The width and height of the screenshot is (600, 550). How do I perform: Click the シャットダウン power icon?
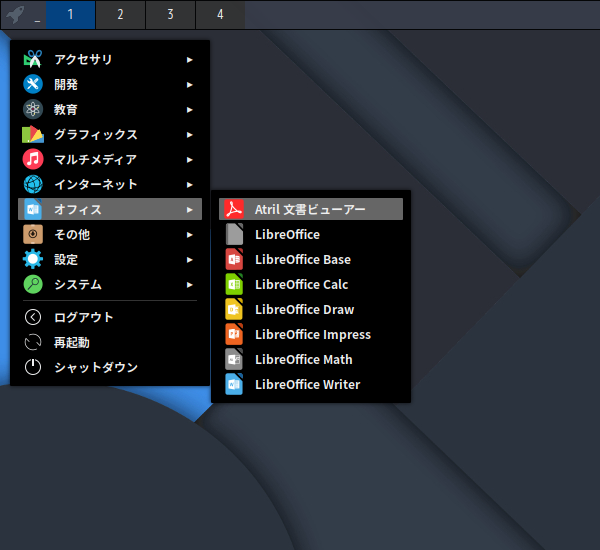[x=33, y=367]
